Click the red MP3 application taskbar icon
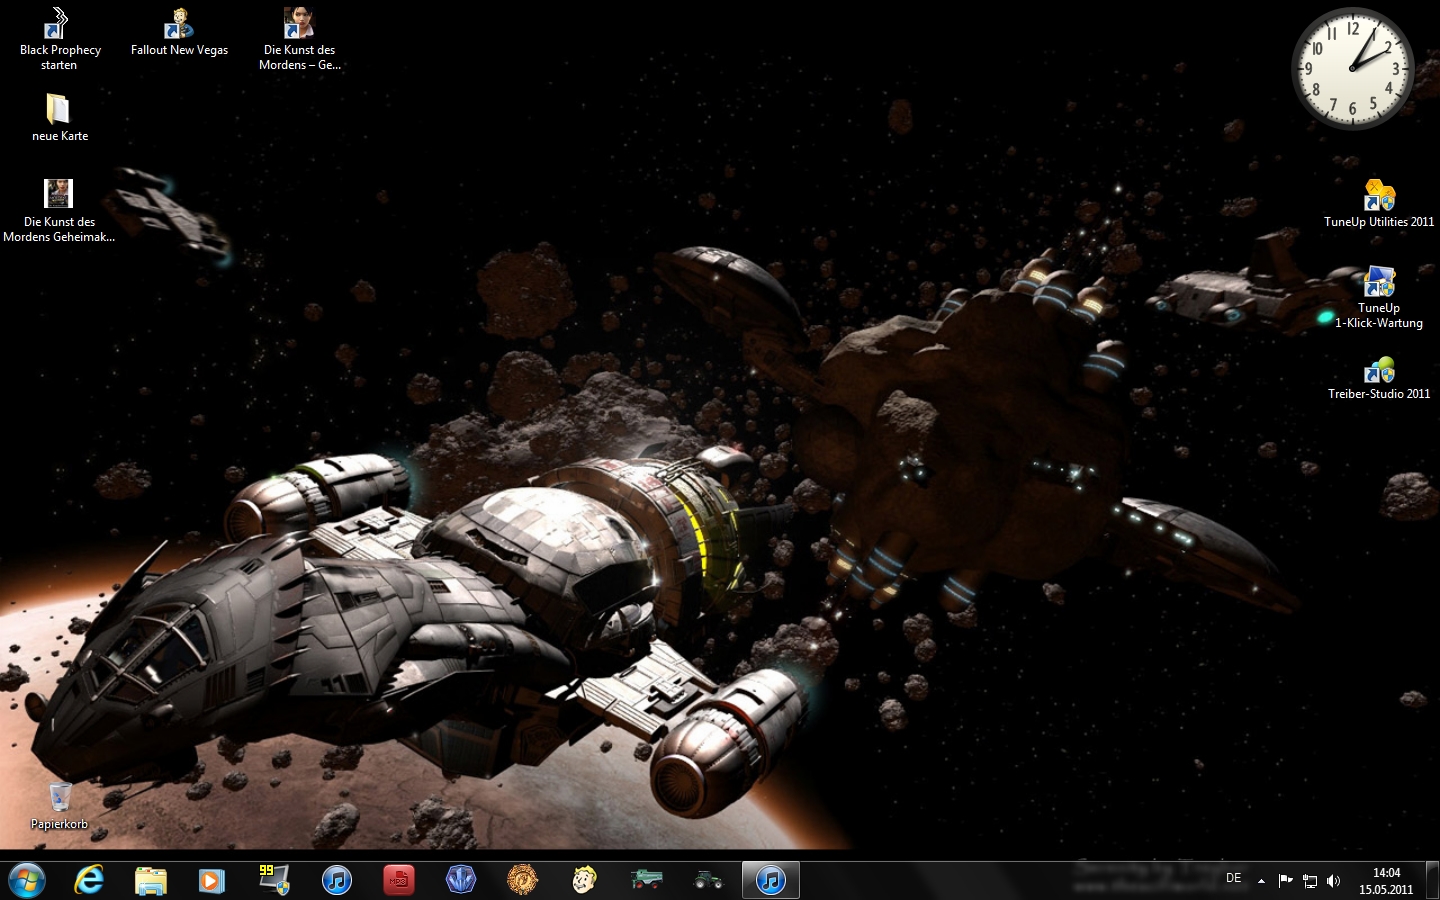The width and height of the screenshot is (1440, 900). tap(399, 880)
